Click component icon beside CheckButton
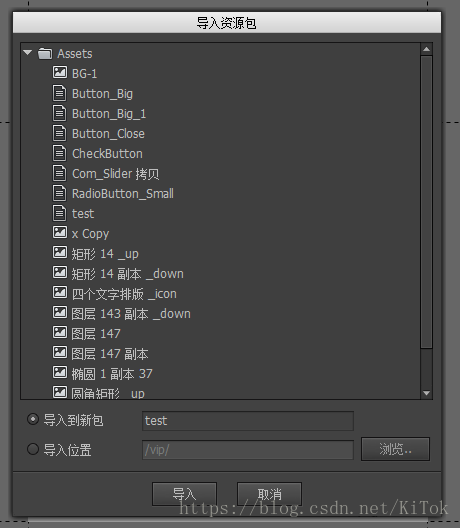This screenshot has width=460, height=528. (60, 153)
